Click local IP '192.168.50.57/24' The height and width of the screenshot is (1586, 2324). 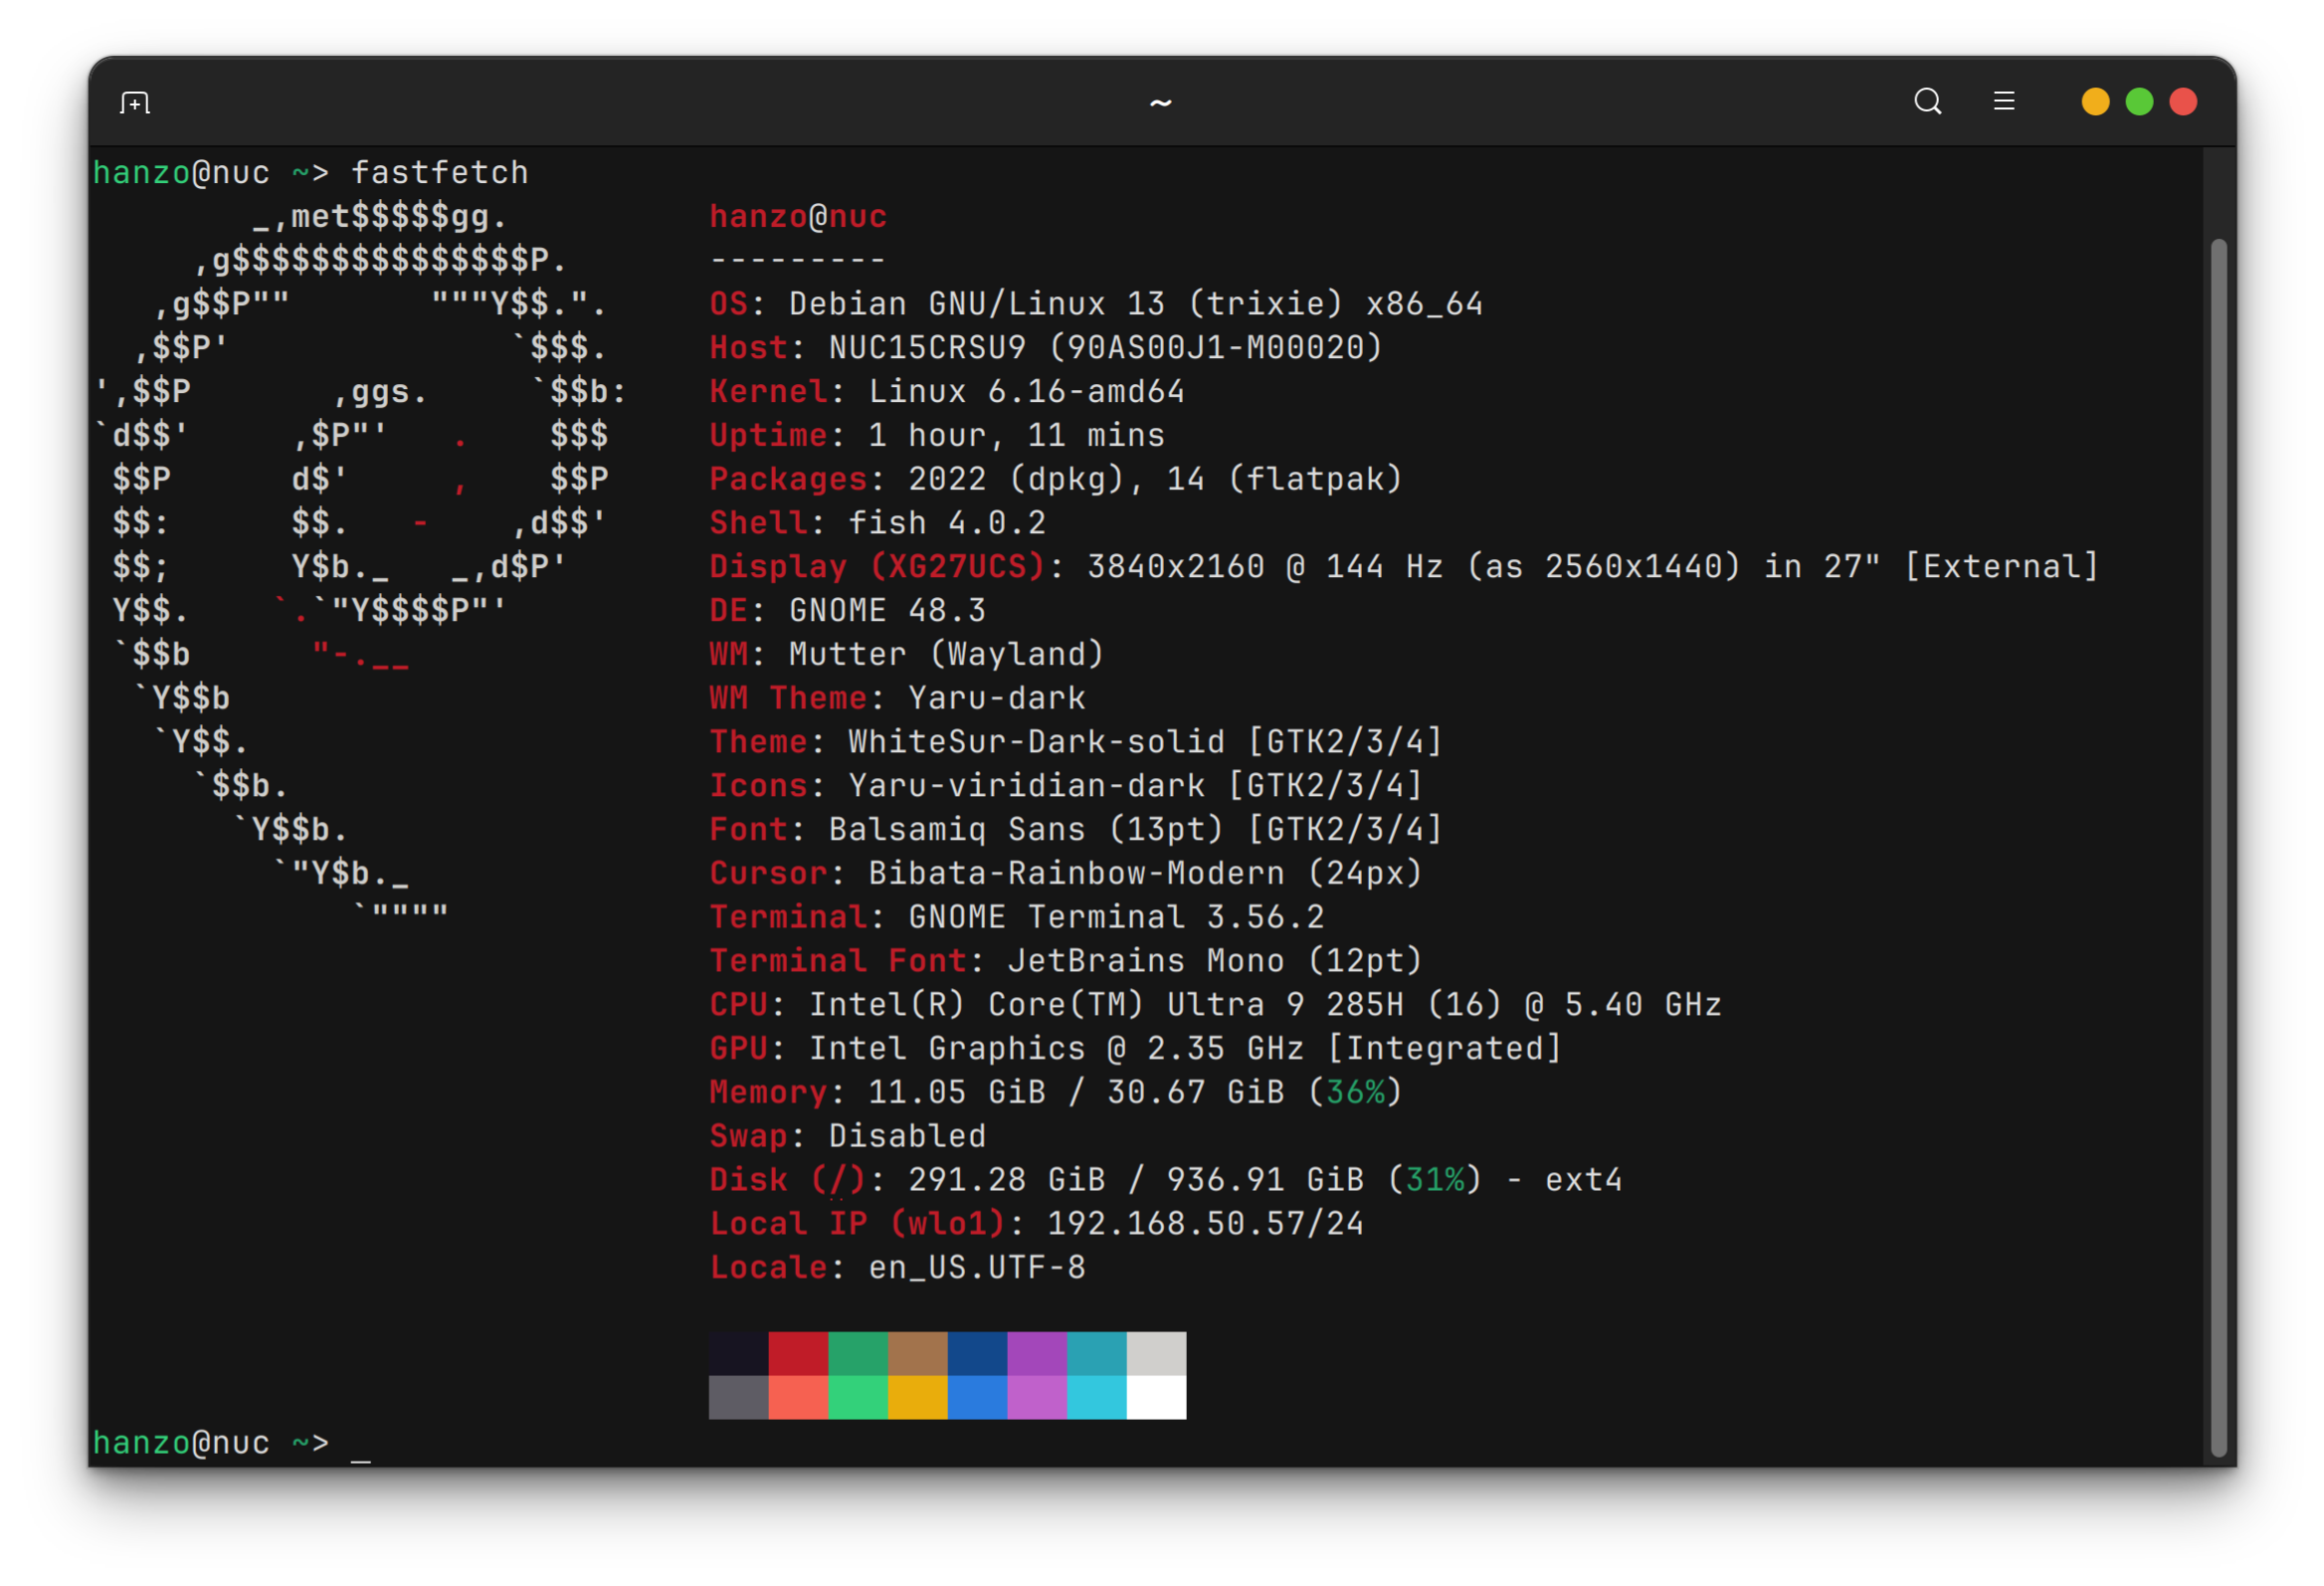click(x=1205, y=1224)
